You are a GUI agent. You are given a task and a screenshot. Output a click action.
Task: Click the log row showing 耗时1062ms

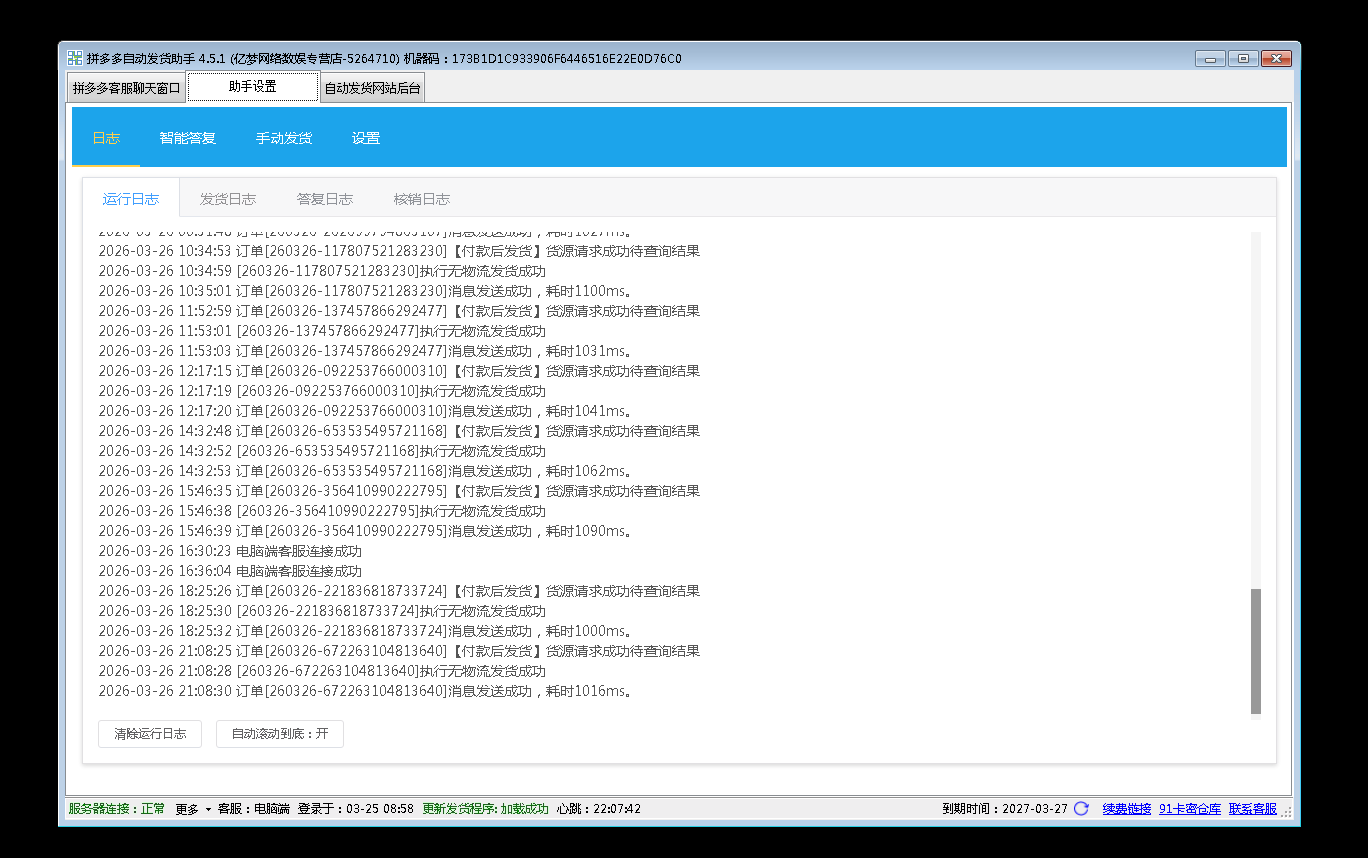365,471
